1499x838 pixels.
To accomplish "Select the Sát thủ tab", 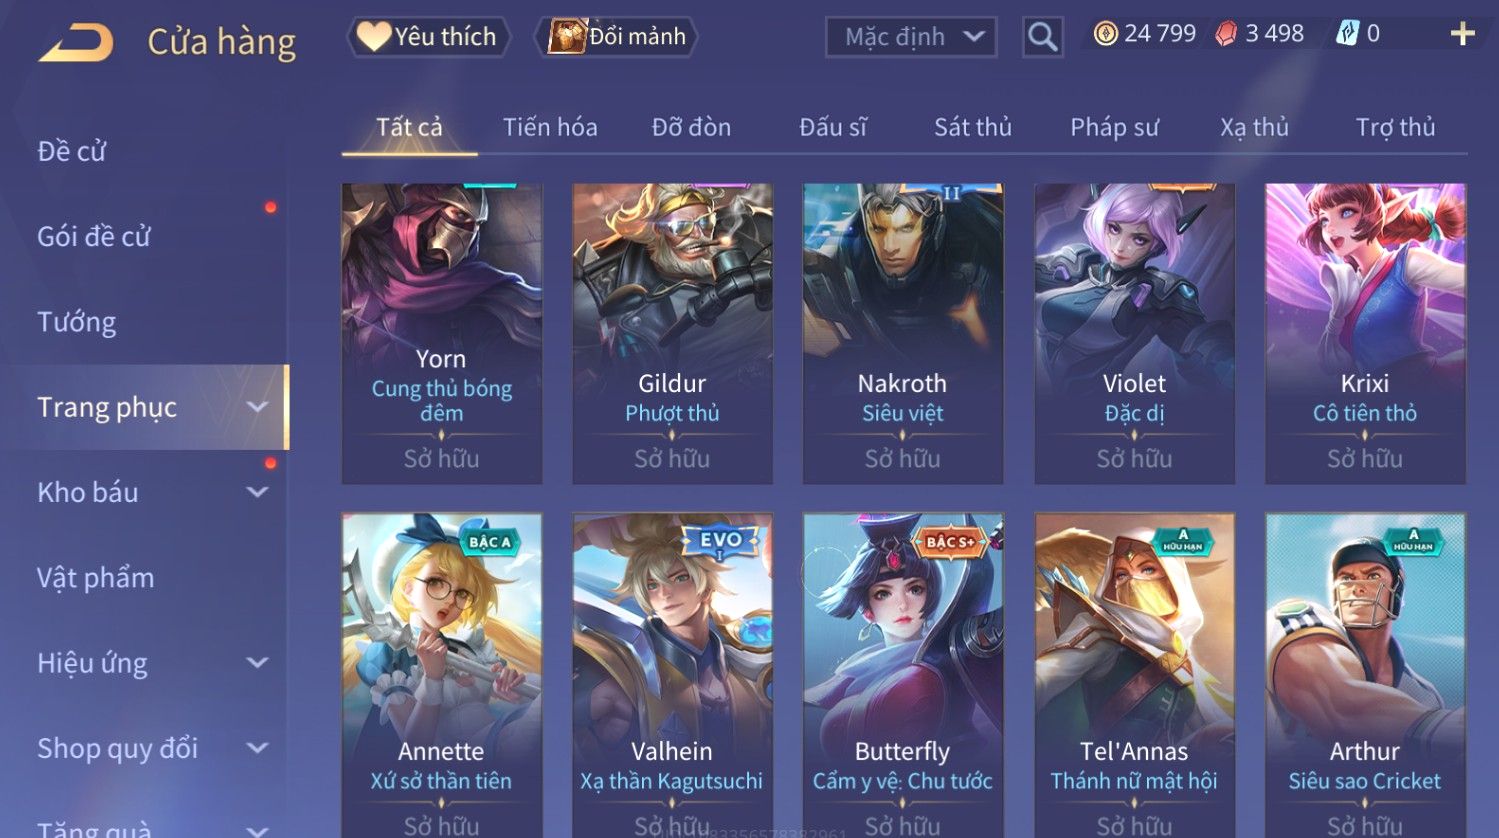I will coord(973,127).
